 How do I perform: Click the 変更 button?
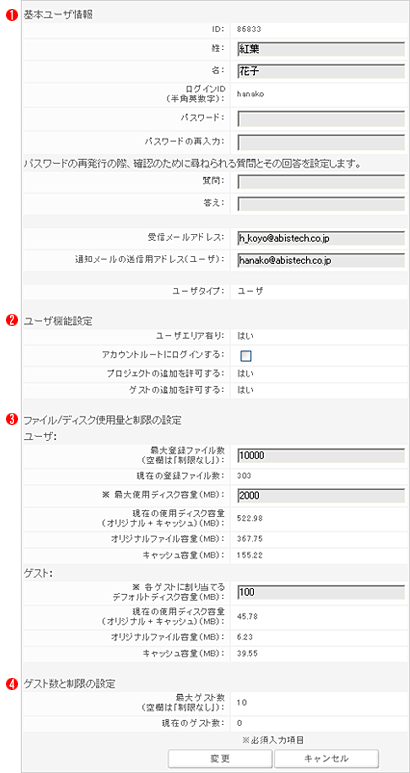point(220,758)
